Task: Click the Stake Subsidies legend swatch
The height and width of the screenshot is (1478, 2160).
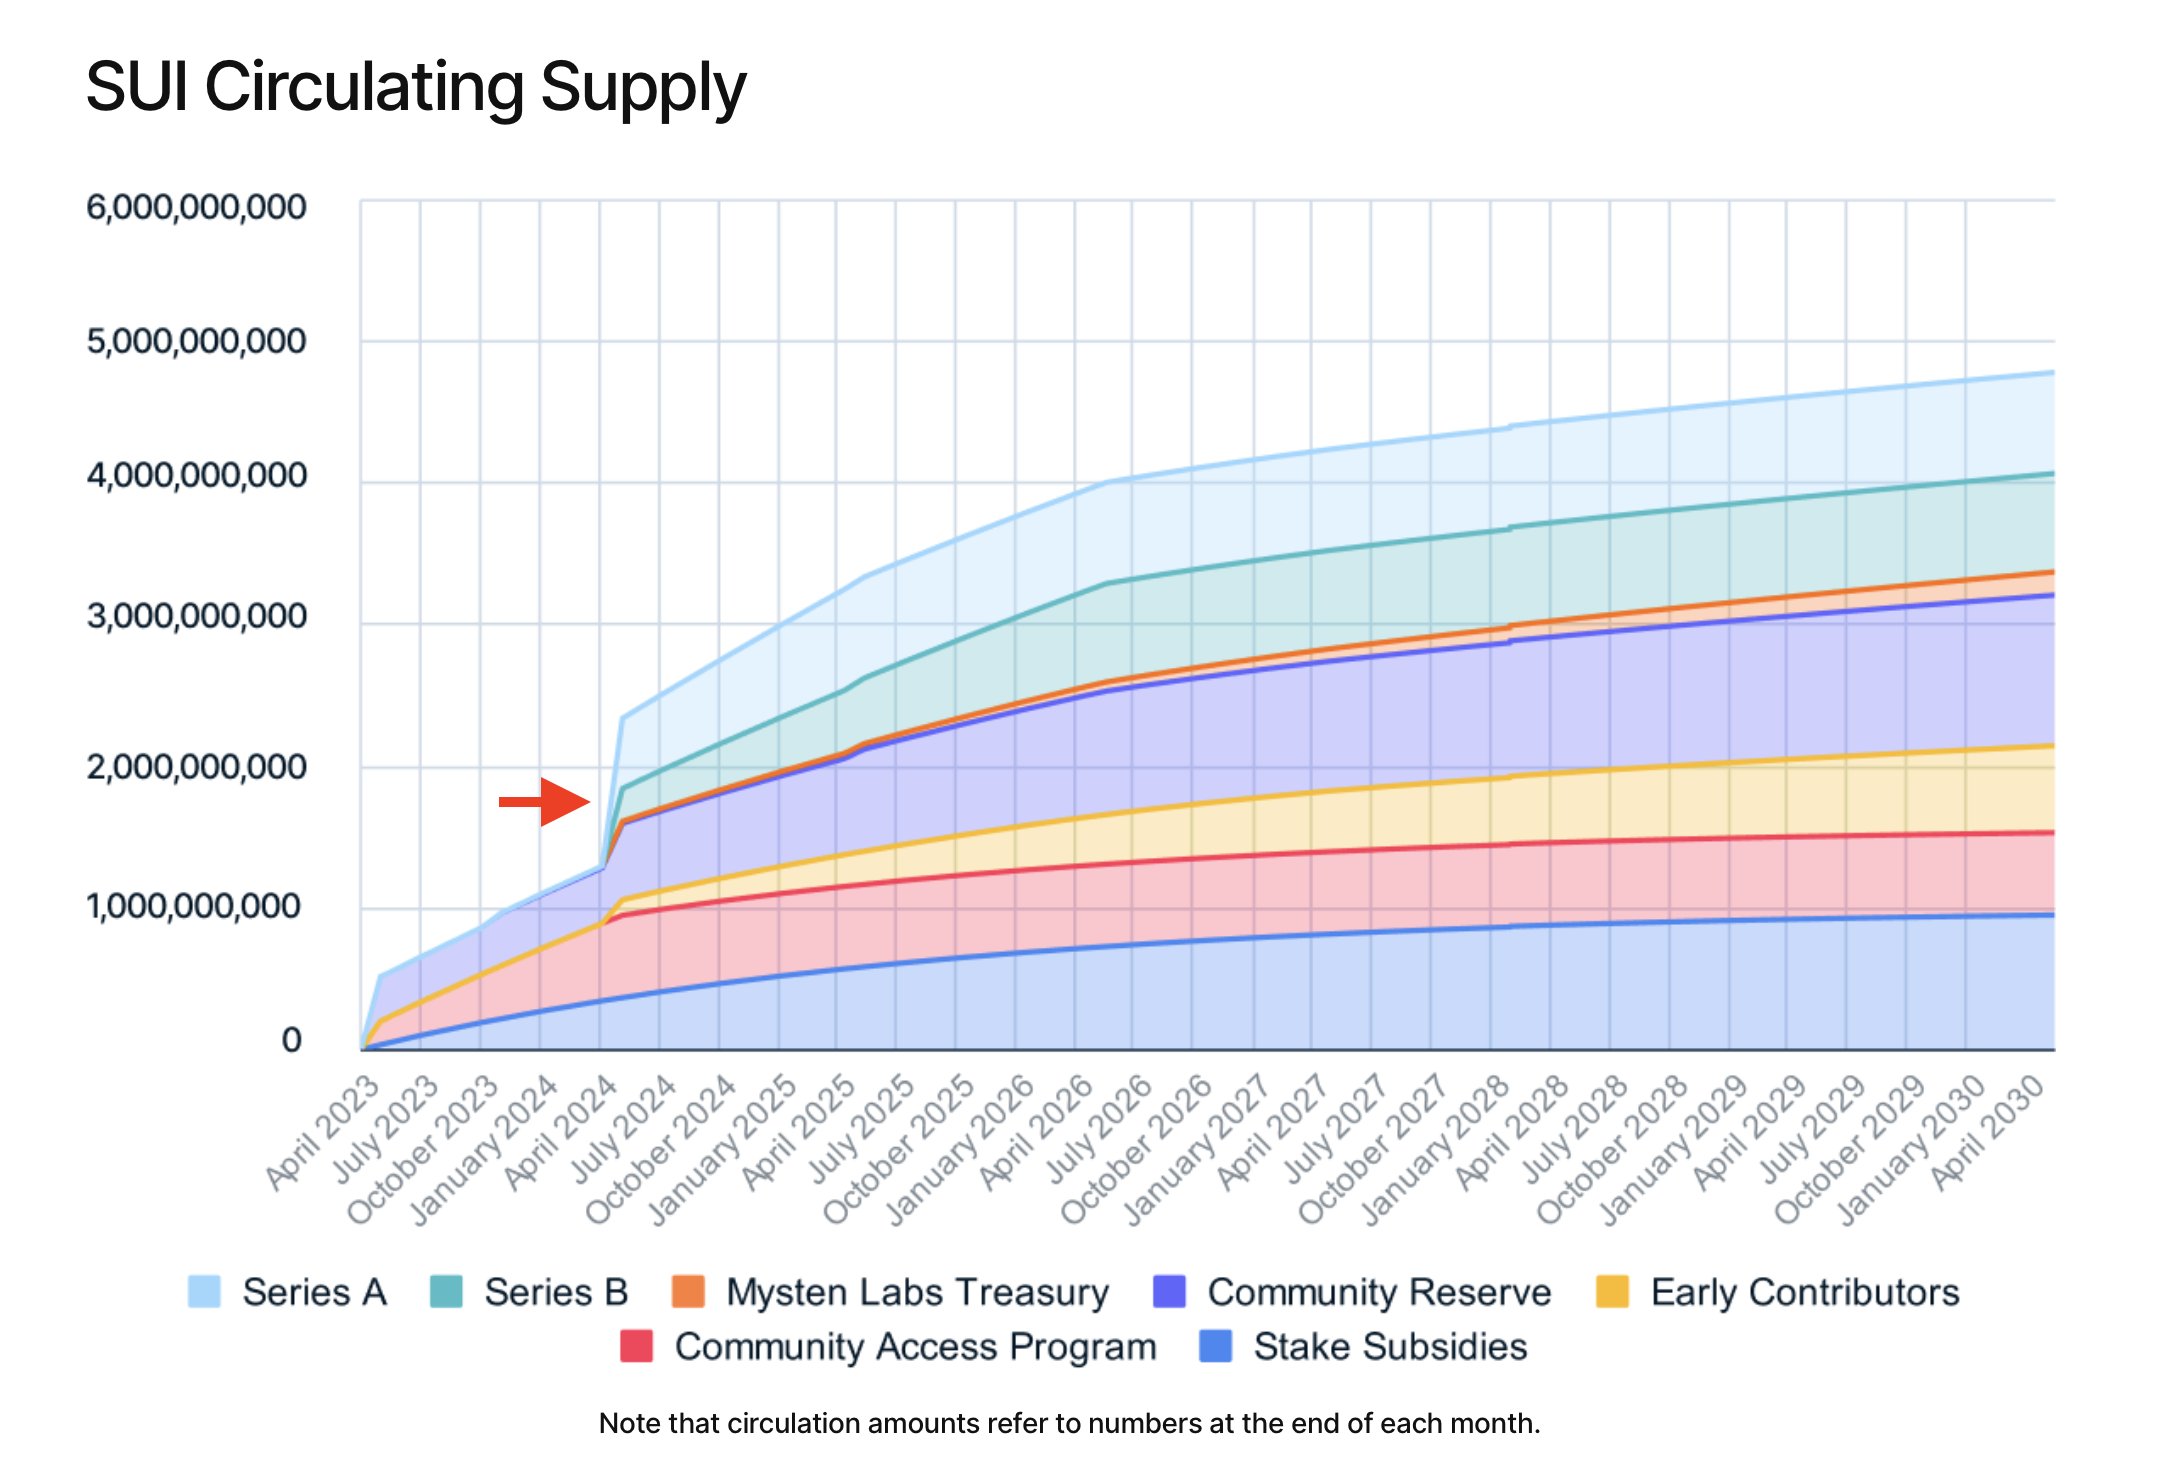Action: pyautogui.click(x=1215, y=1346)
